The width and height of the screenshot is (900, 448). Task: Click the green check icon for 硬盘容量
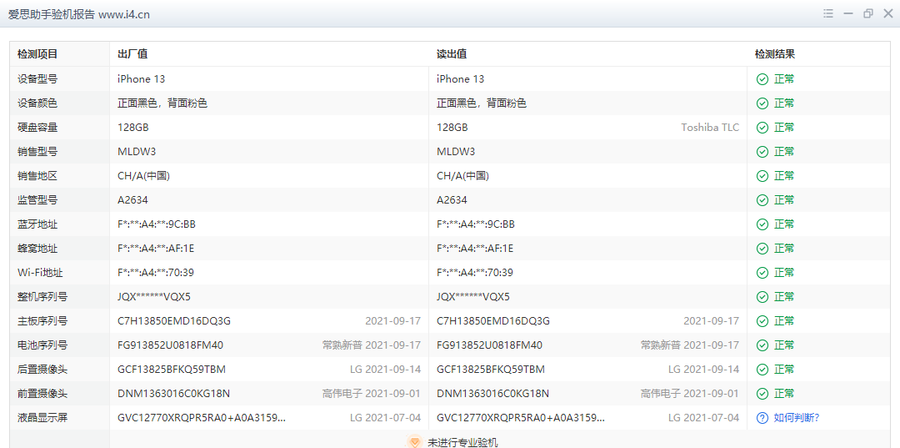762,127
